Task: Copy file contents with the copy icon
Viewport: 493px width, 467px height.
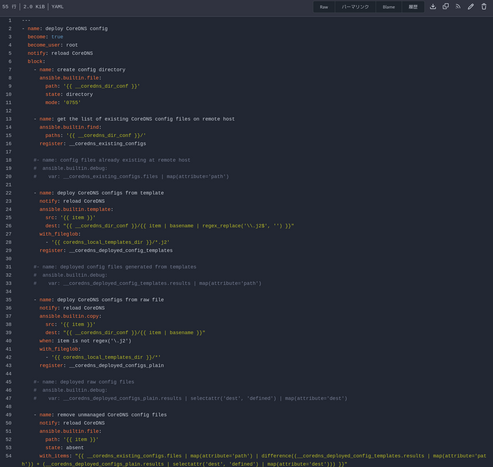Action: point(445,7)
